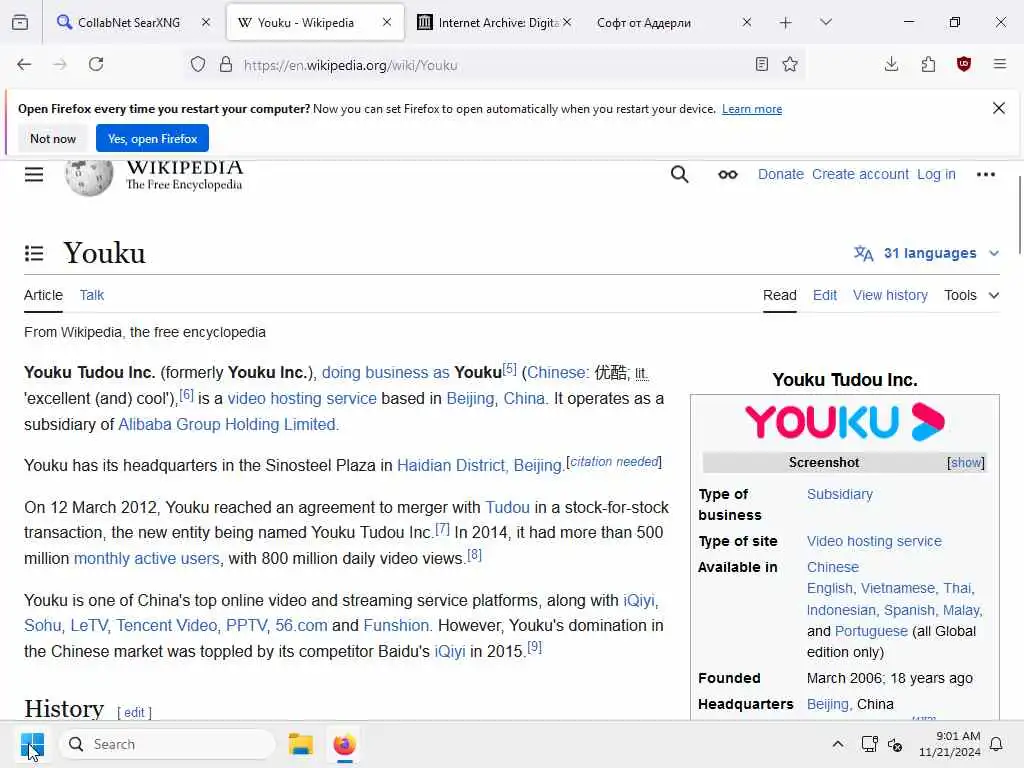Select the Read tab
Viewport: 1024px width, 768px height.
(x=780, y=295)
